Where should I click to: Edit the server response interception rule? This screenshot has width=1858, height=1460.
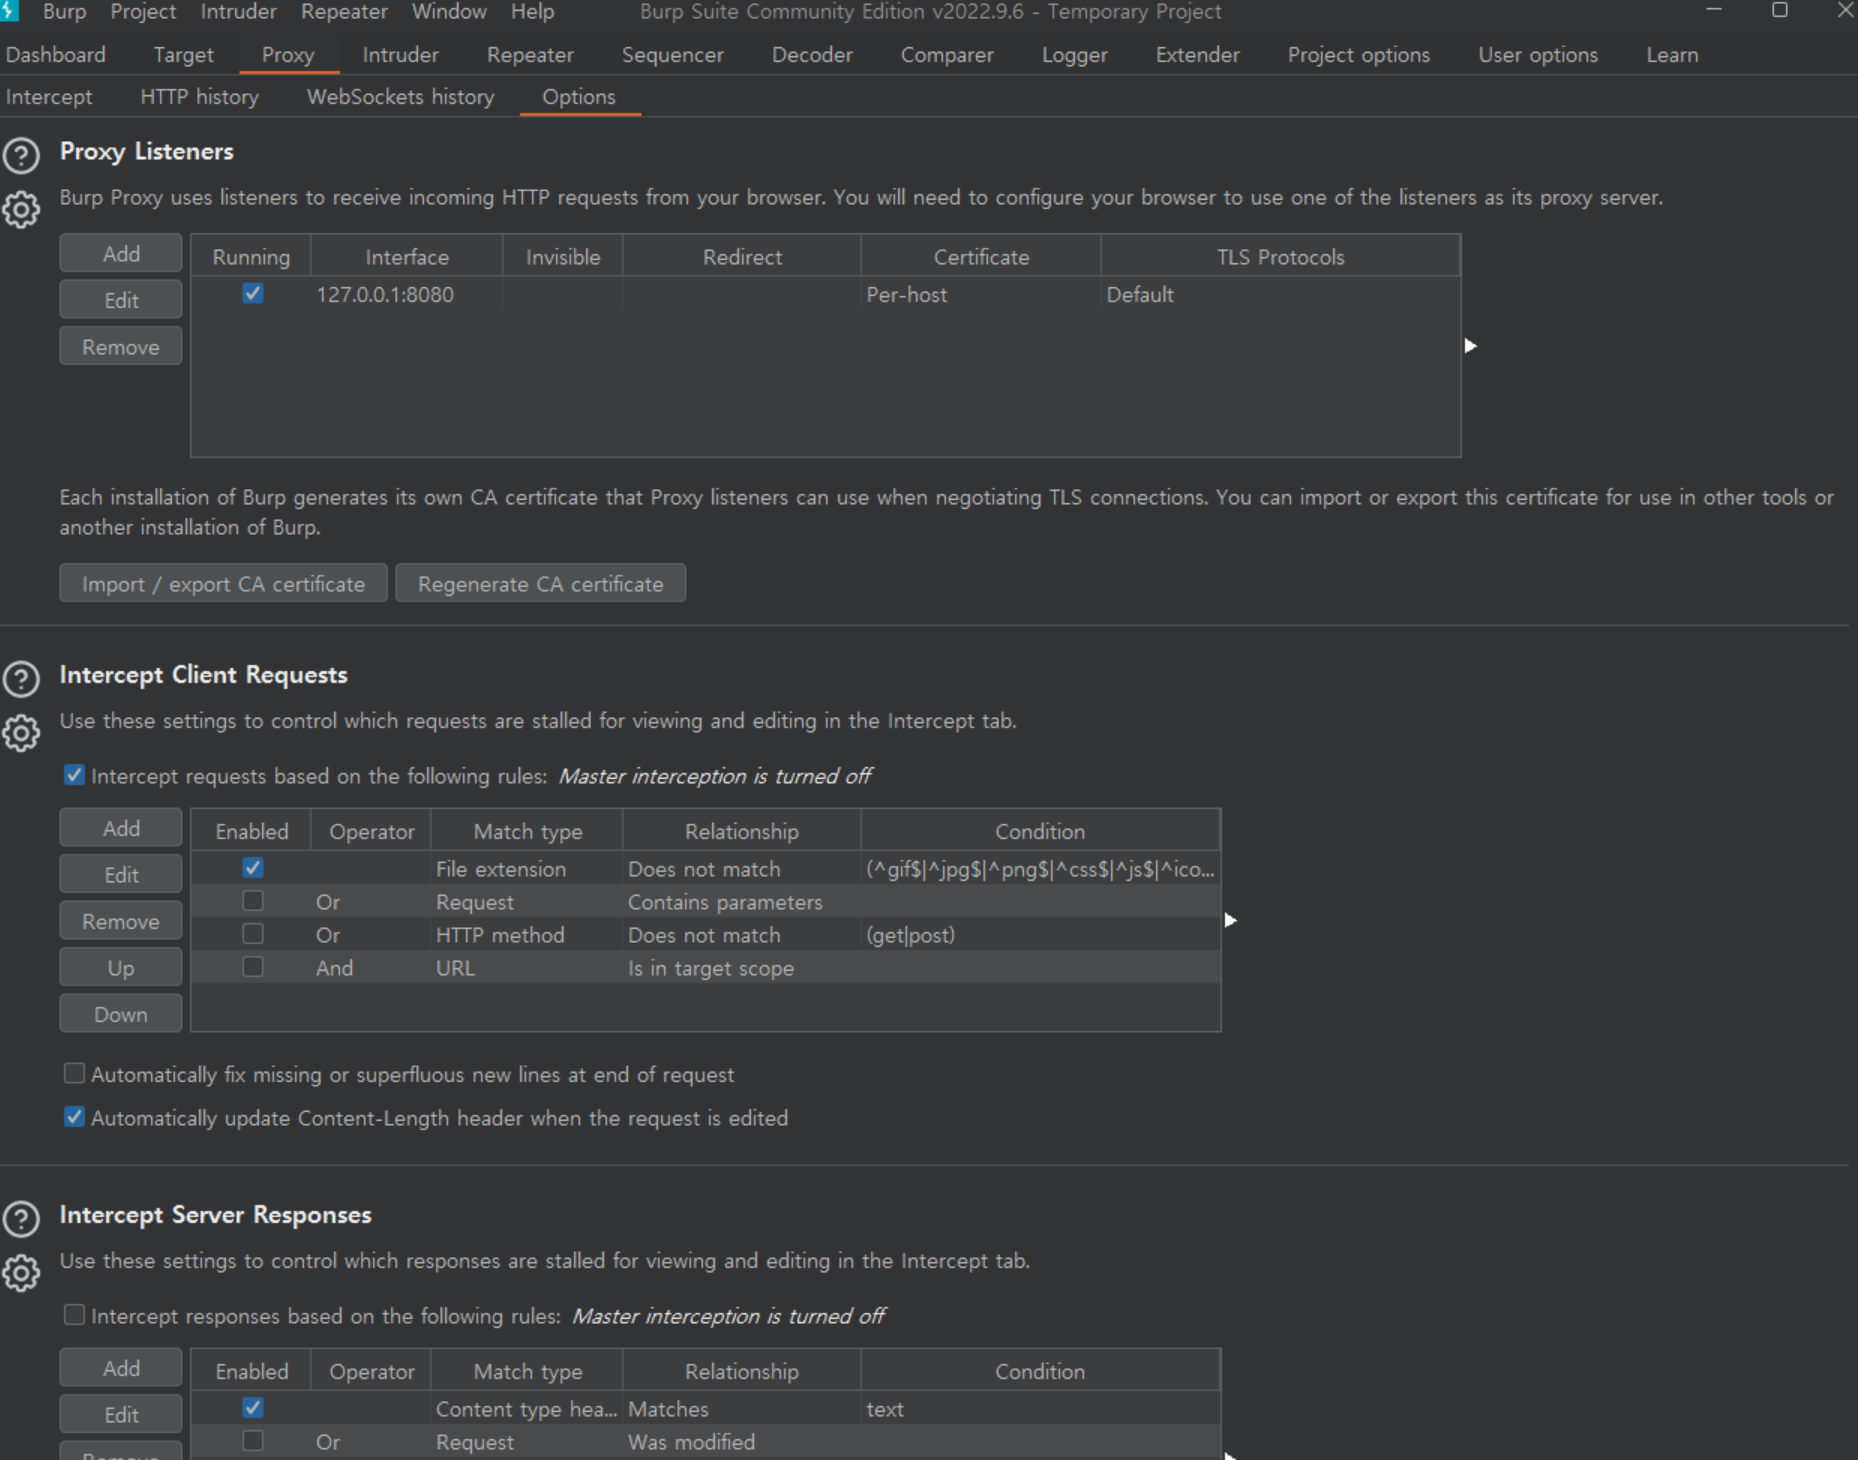[121, 1414]
